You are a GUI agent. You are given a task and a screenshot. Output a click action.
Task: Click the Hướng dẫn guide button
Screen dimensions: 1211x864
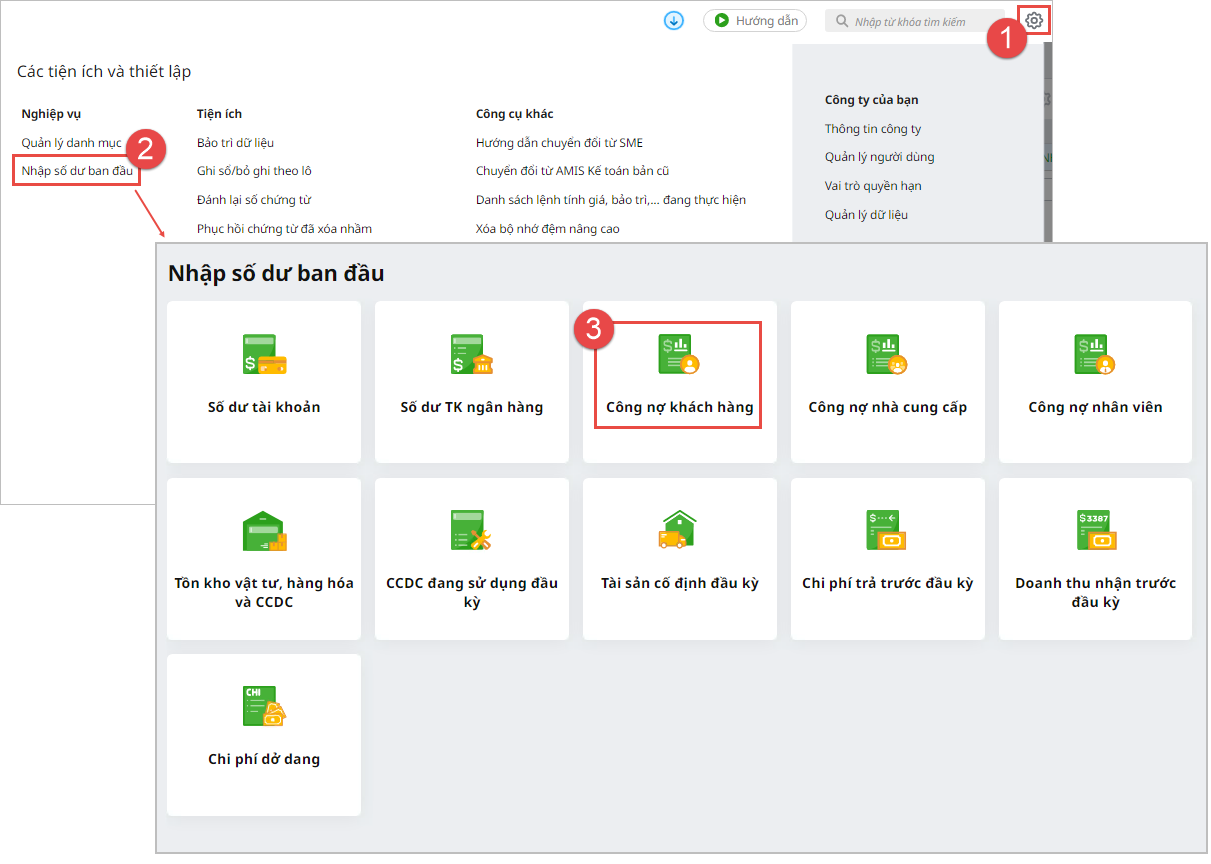(x=755, y=21)
